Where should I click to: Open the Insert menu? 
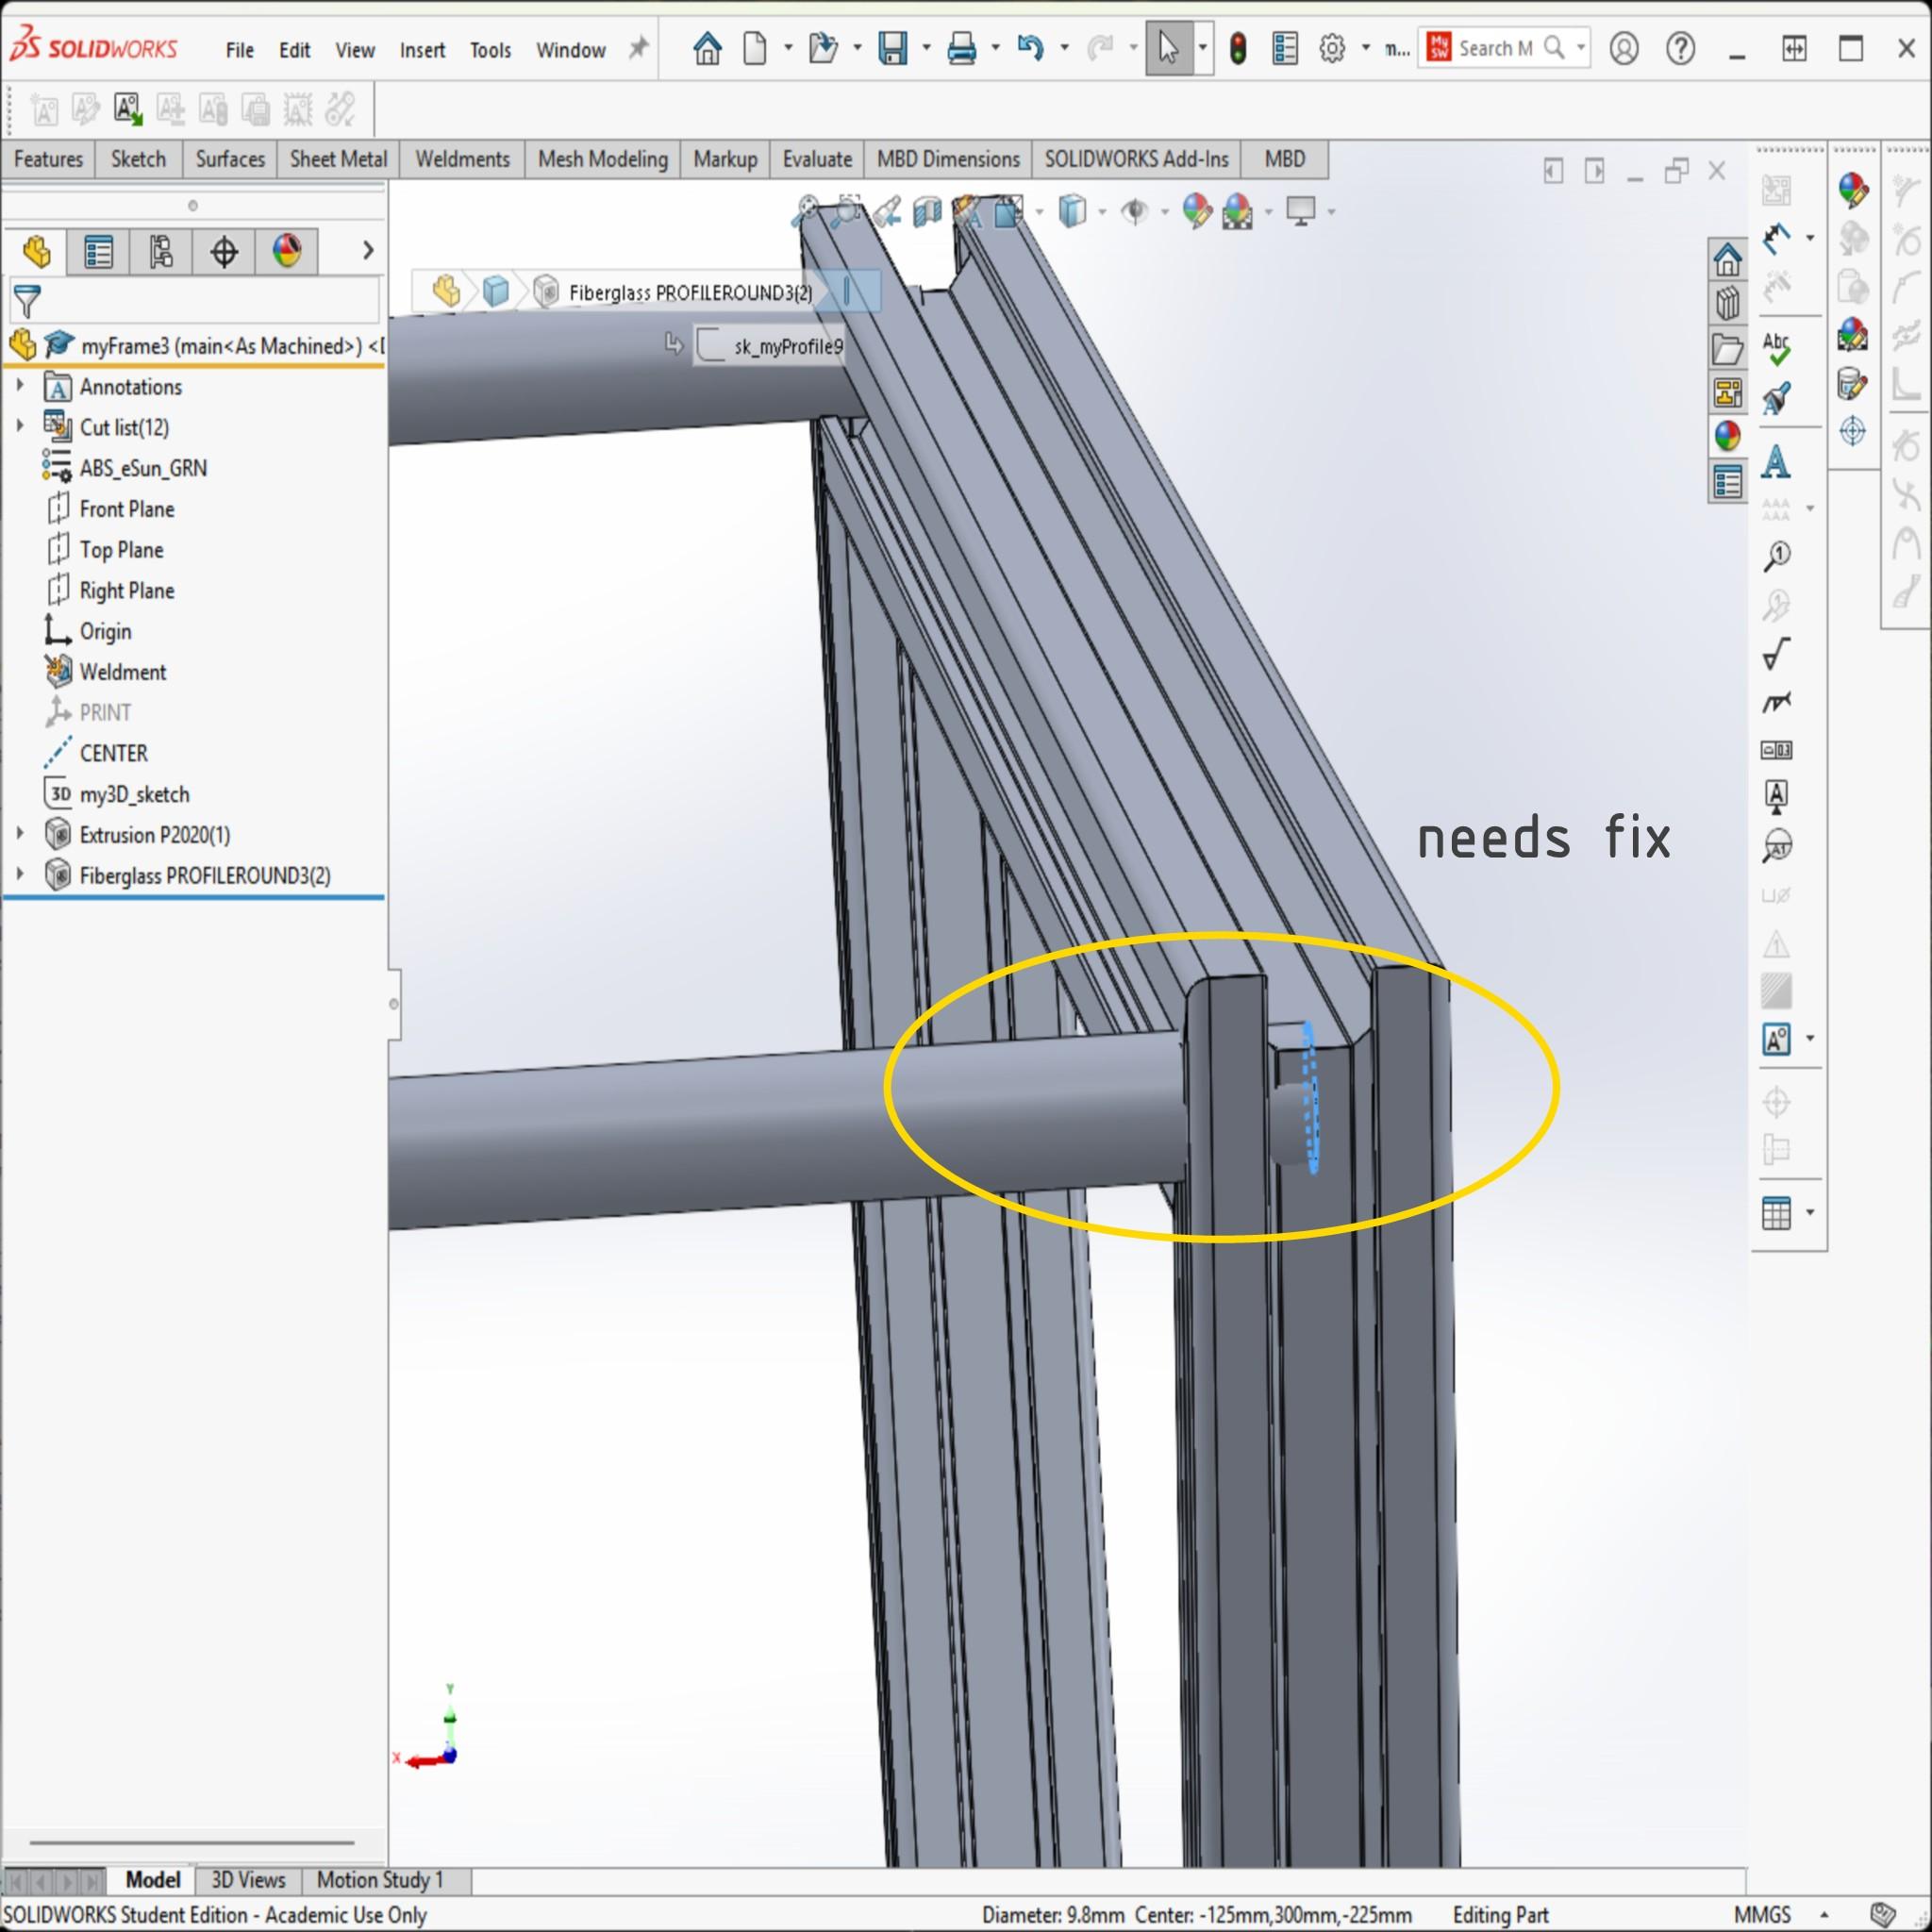click(422, 50)
